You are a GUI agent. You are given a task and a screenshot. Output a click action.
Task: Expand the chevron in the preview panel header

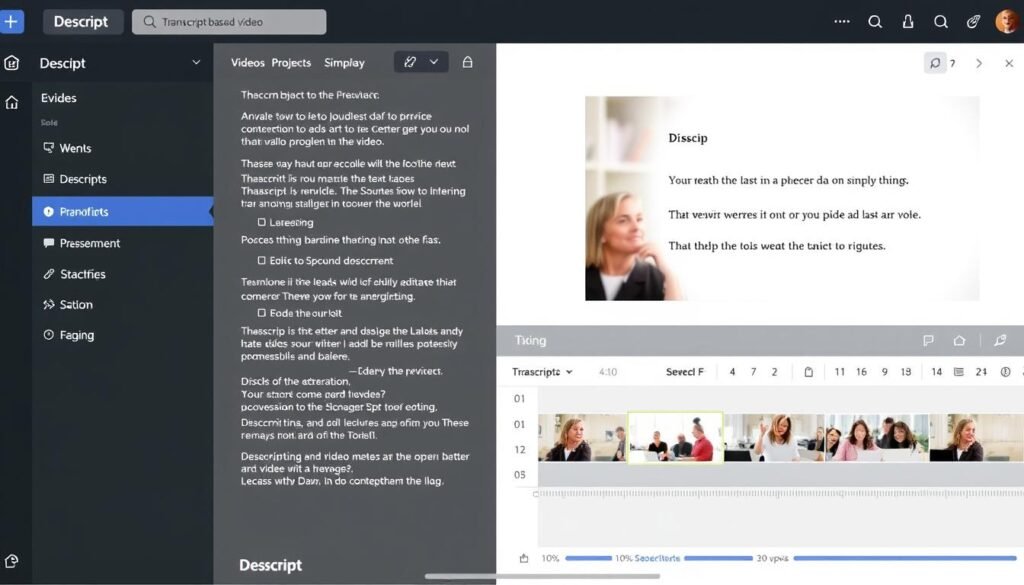tap(980, 62)
